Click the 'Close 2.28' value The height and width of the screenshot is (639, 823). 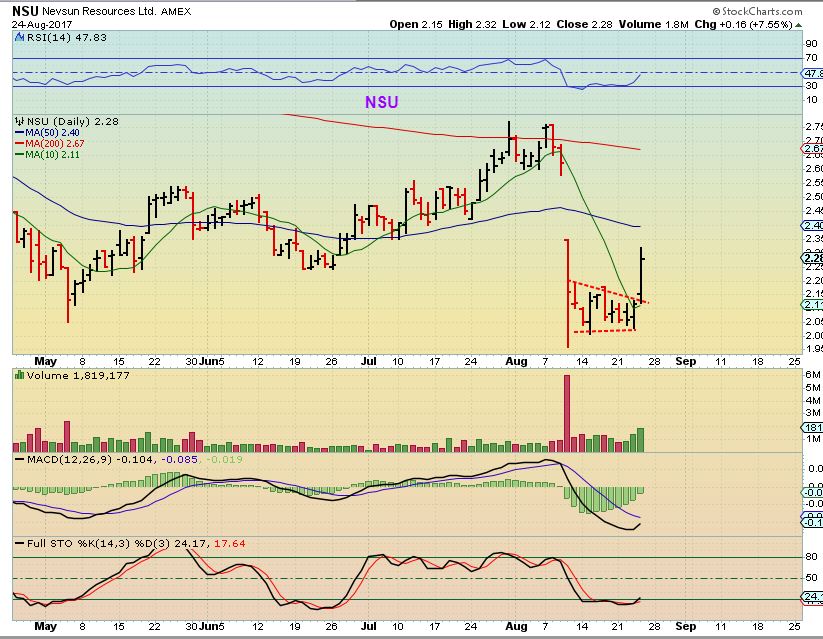coord(584,24)
